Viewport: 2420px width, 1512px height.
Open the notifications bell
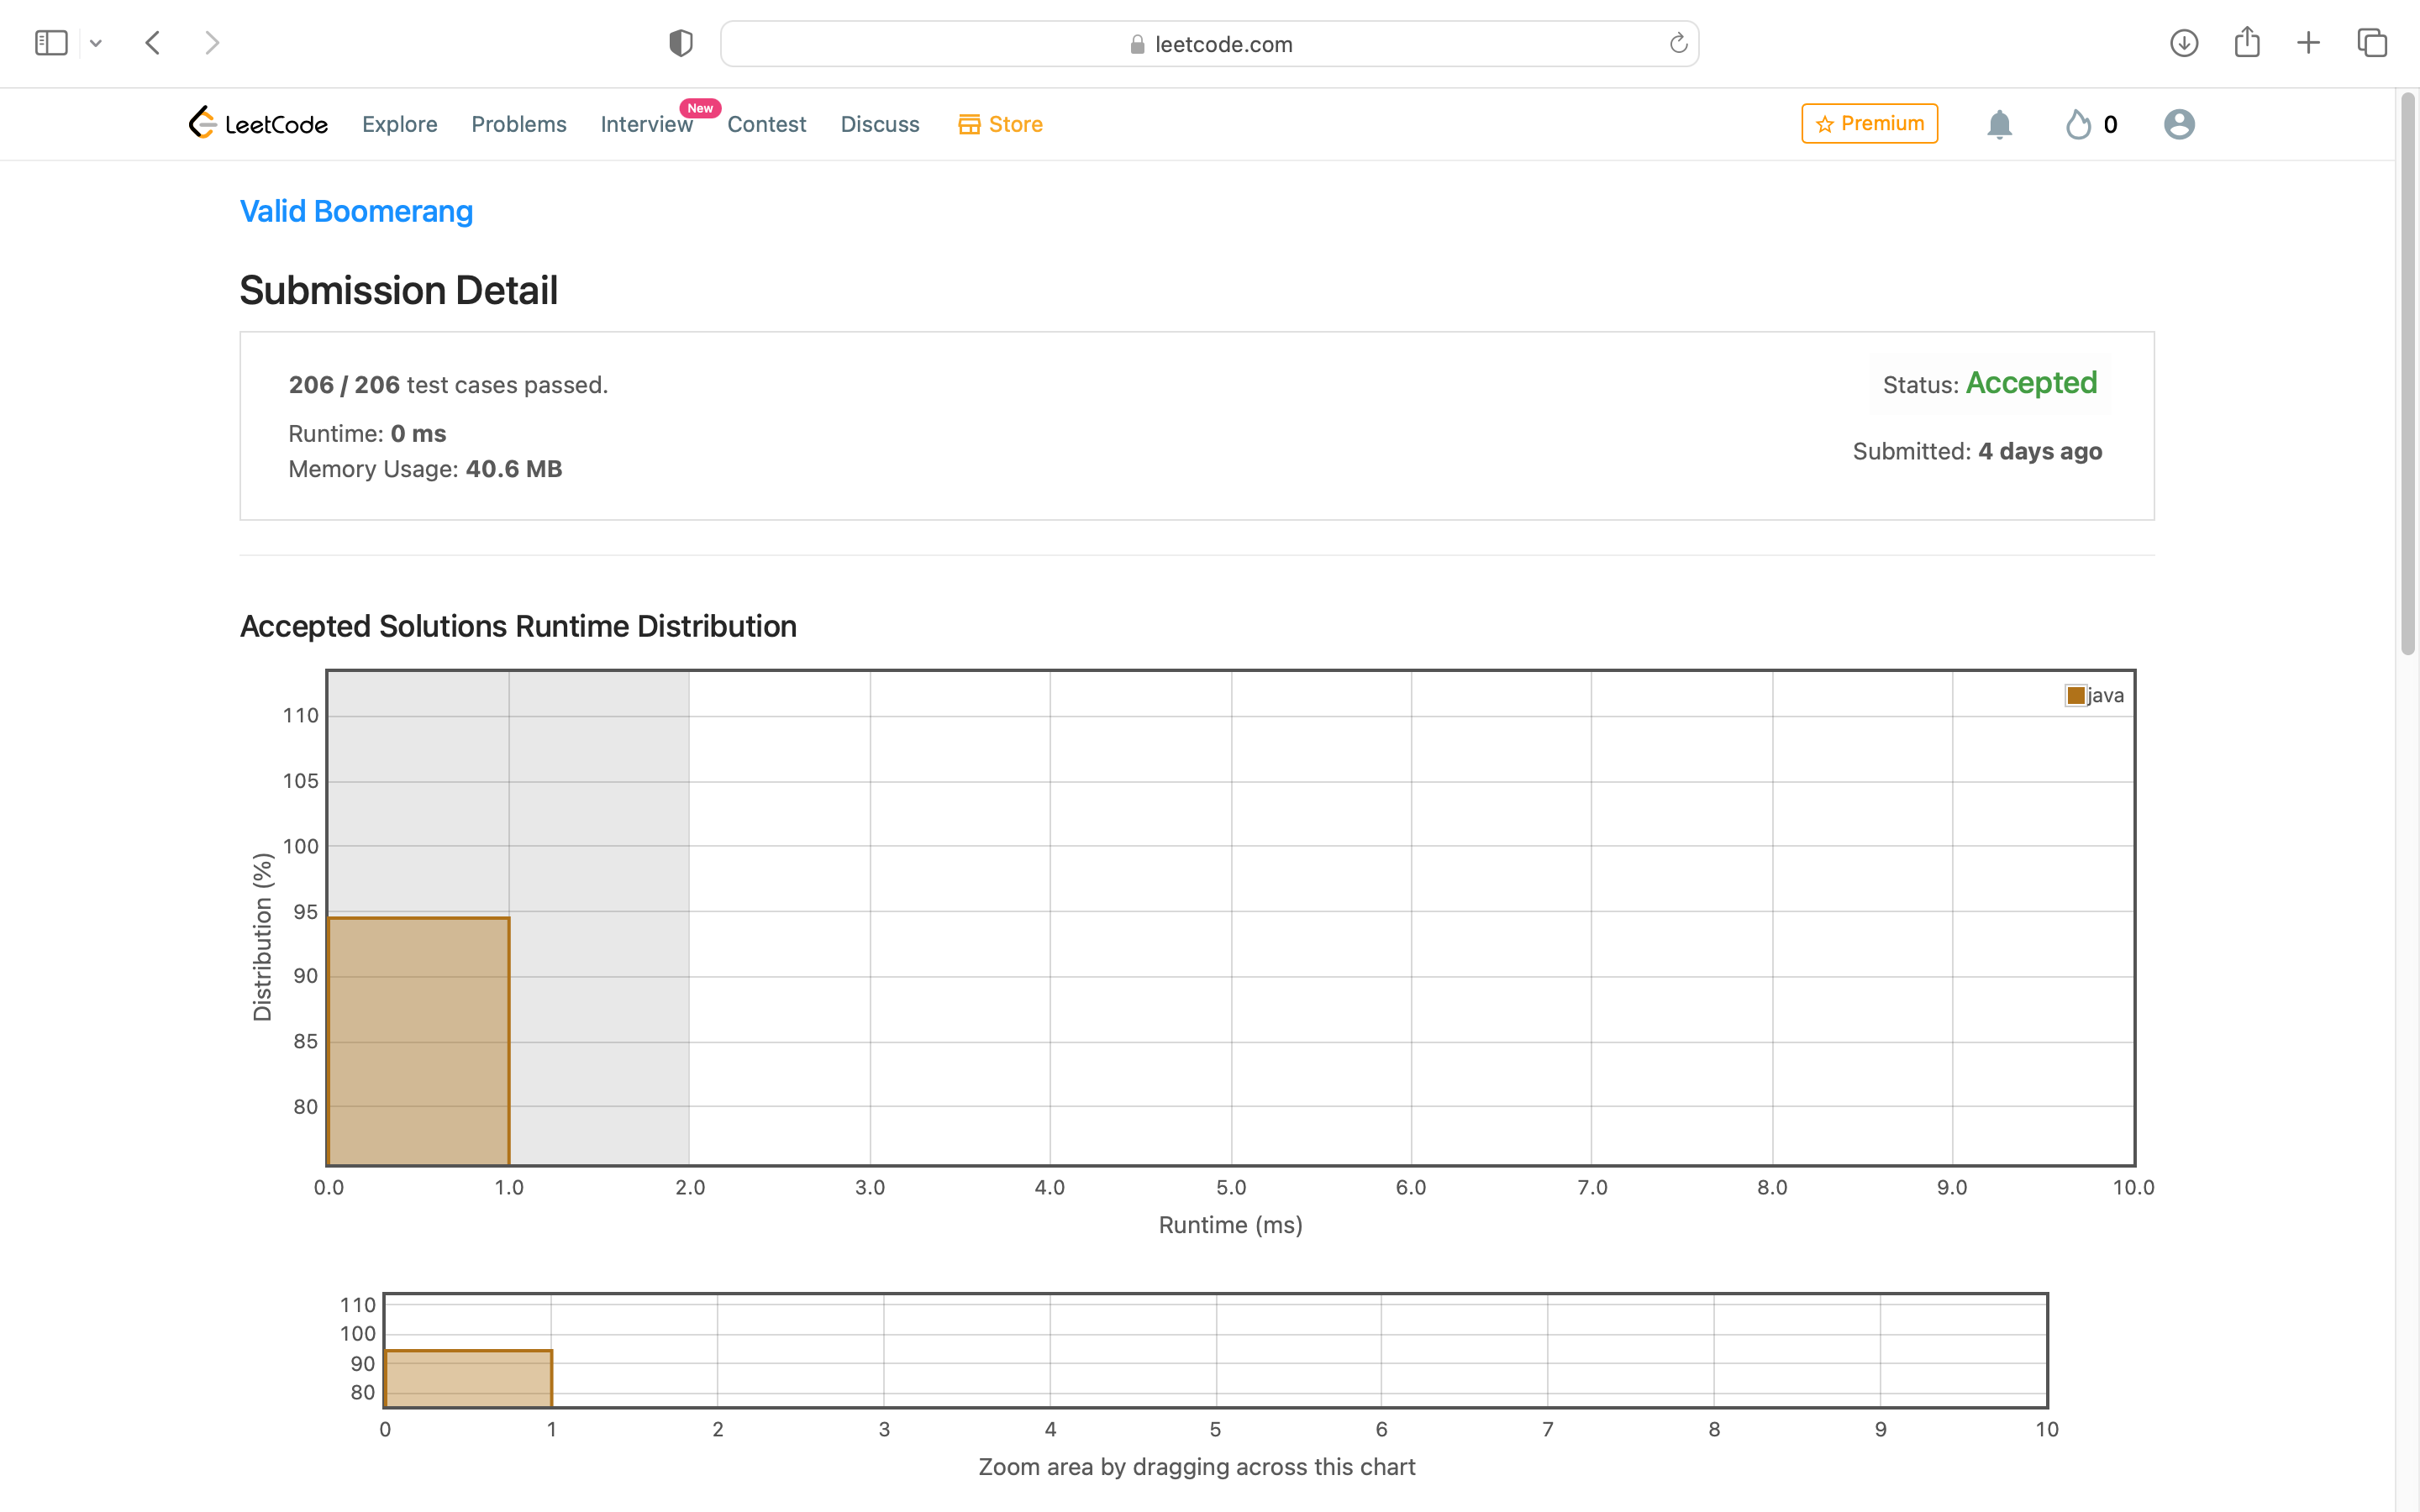tap(1999, 124)
